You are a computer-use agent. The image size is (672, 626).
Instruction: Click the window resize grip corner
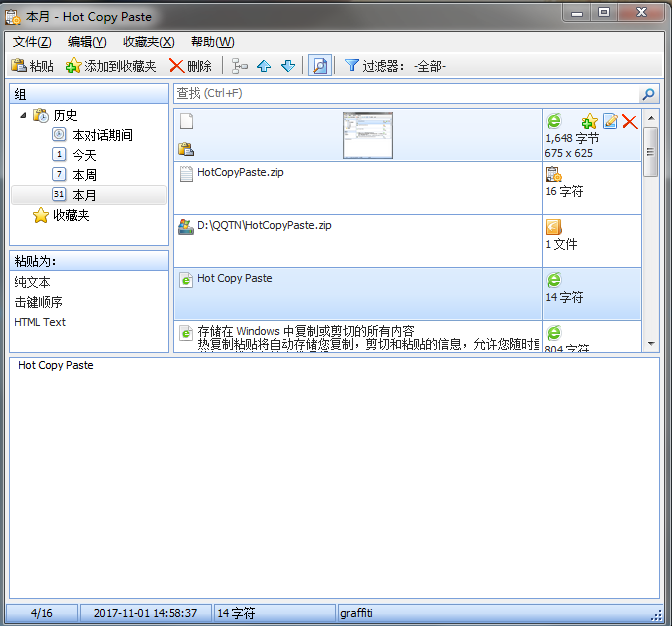(x=656, y=616)
